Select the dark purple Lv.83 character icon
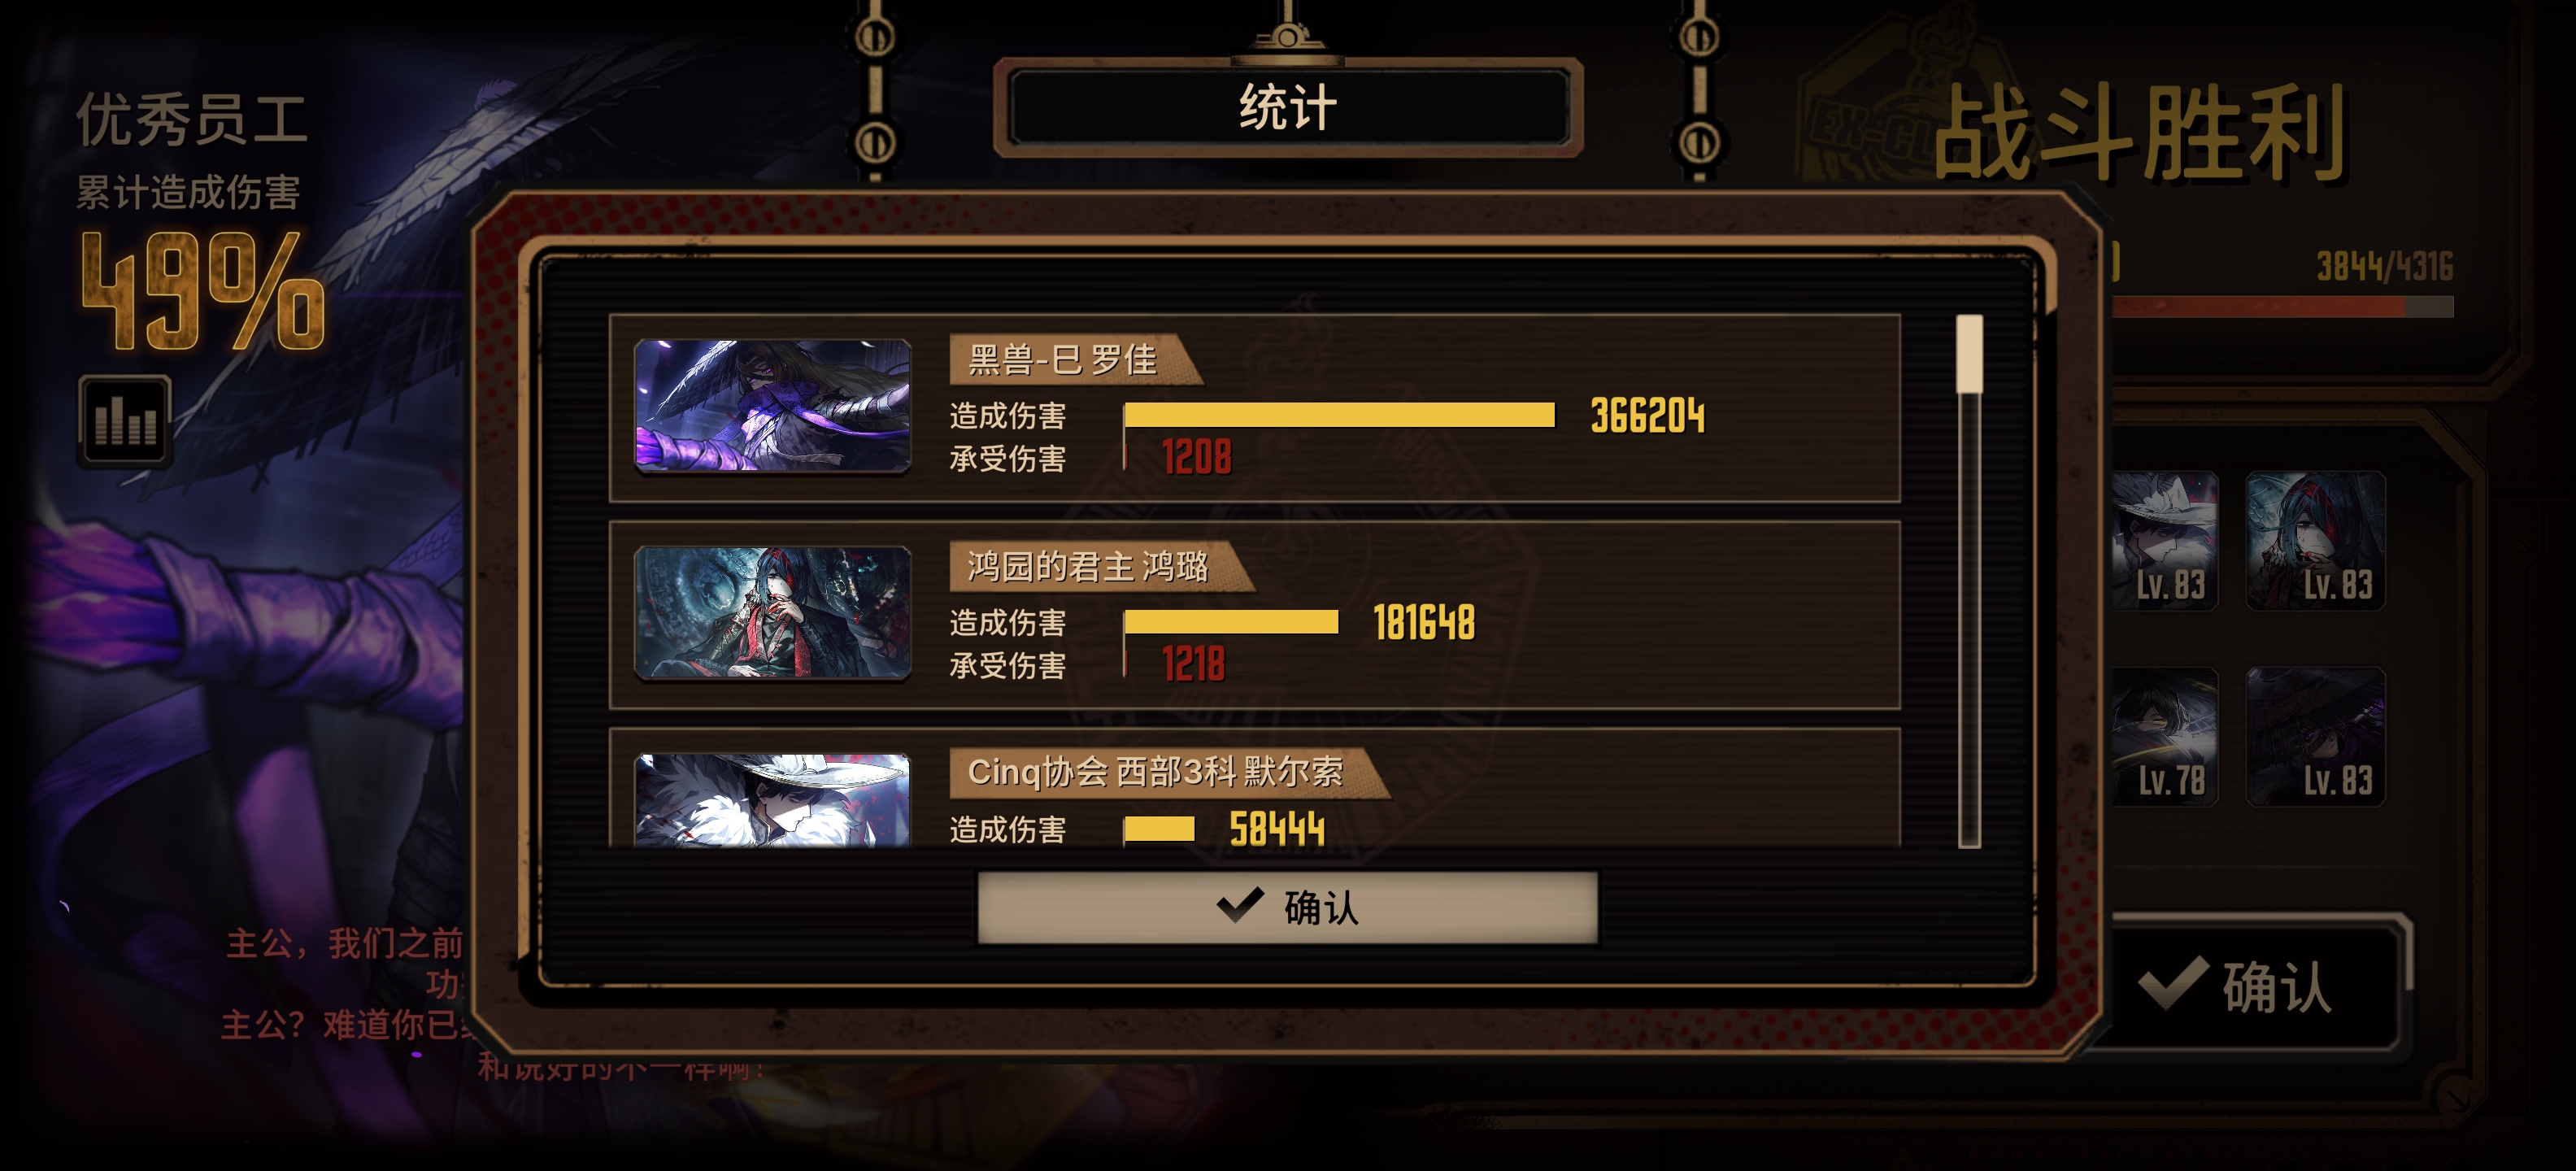 point(2315,737)
